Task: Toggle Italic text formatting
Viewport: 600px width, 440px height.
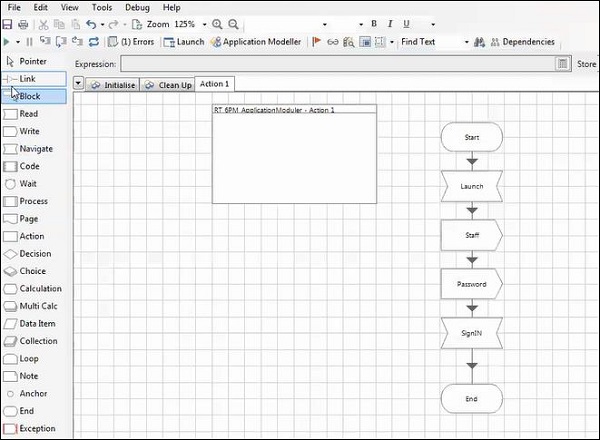Action: [391, 24]
